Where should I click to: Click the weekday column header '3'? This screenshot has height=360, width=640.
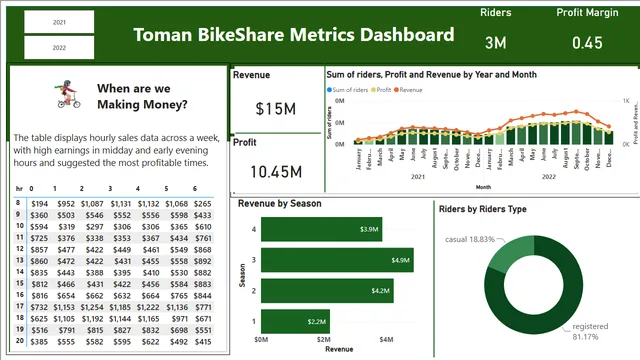tap(110, 189)
